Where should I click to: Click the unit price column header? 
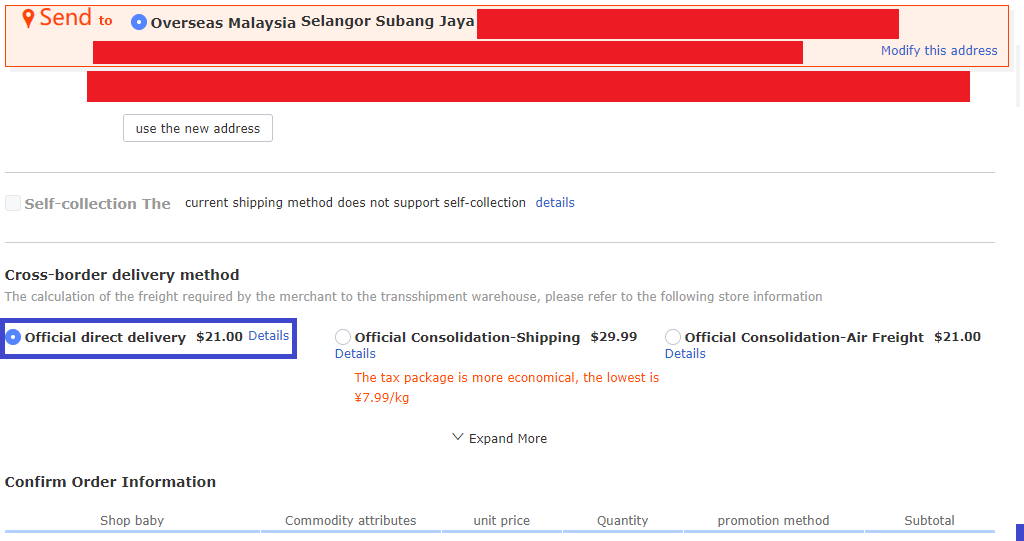pyautogui.click(x=501, y=521)
